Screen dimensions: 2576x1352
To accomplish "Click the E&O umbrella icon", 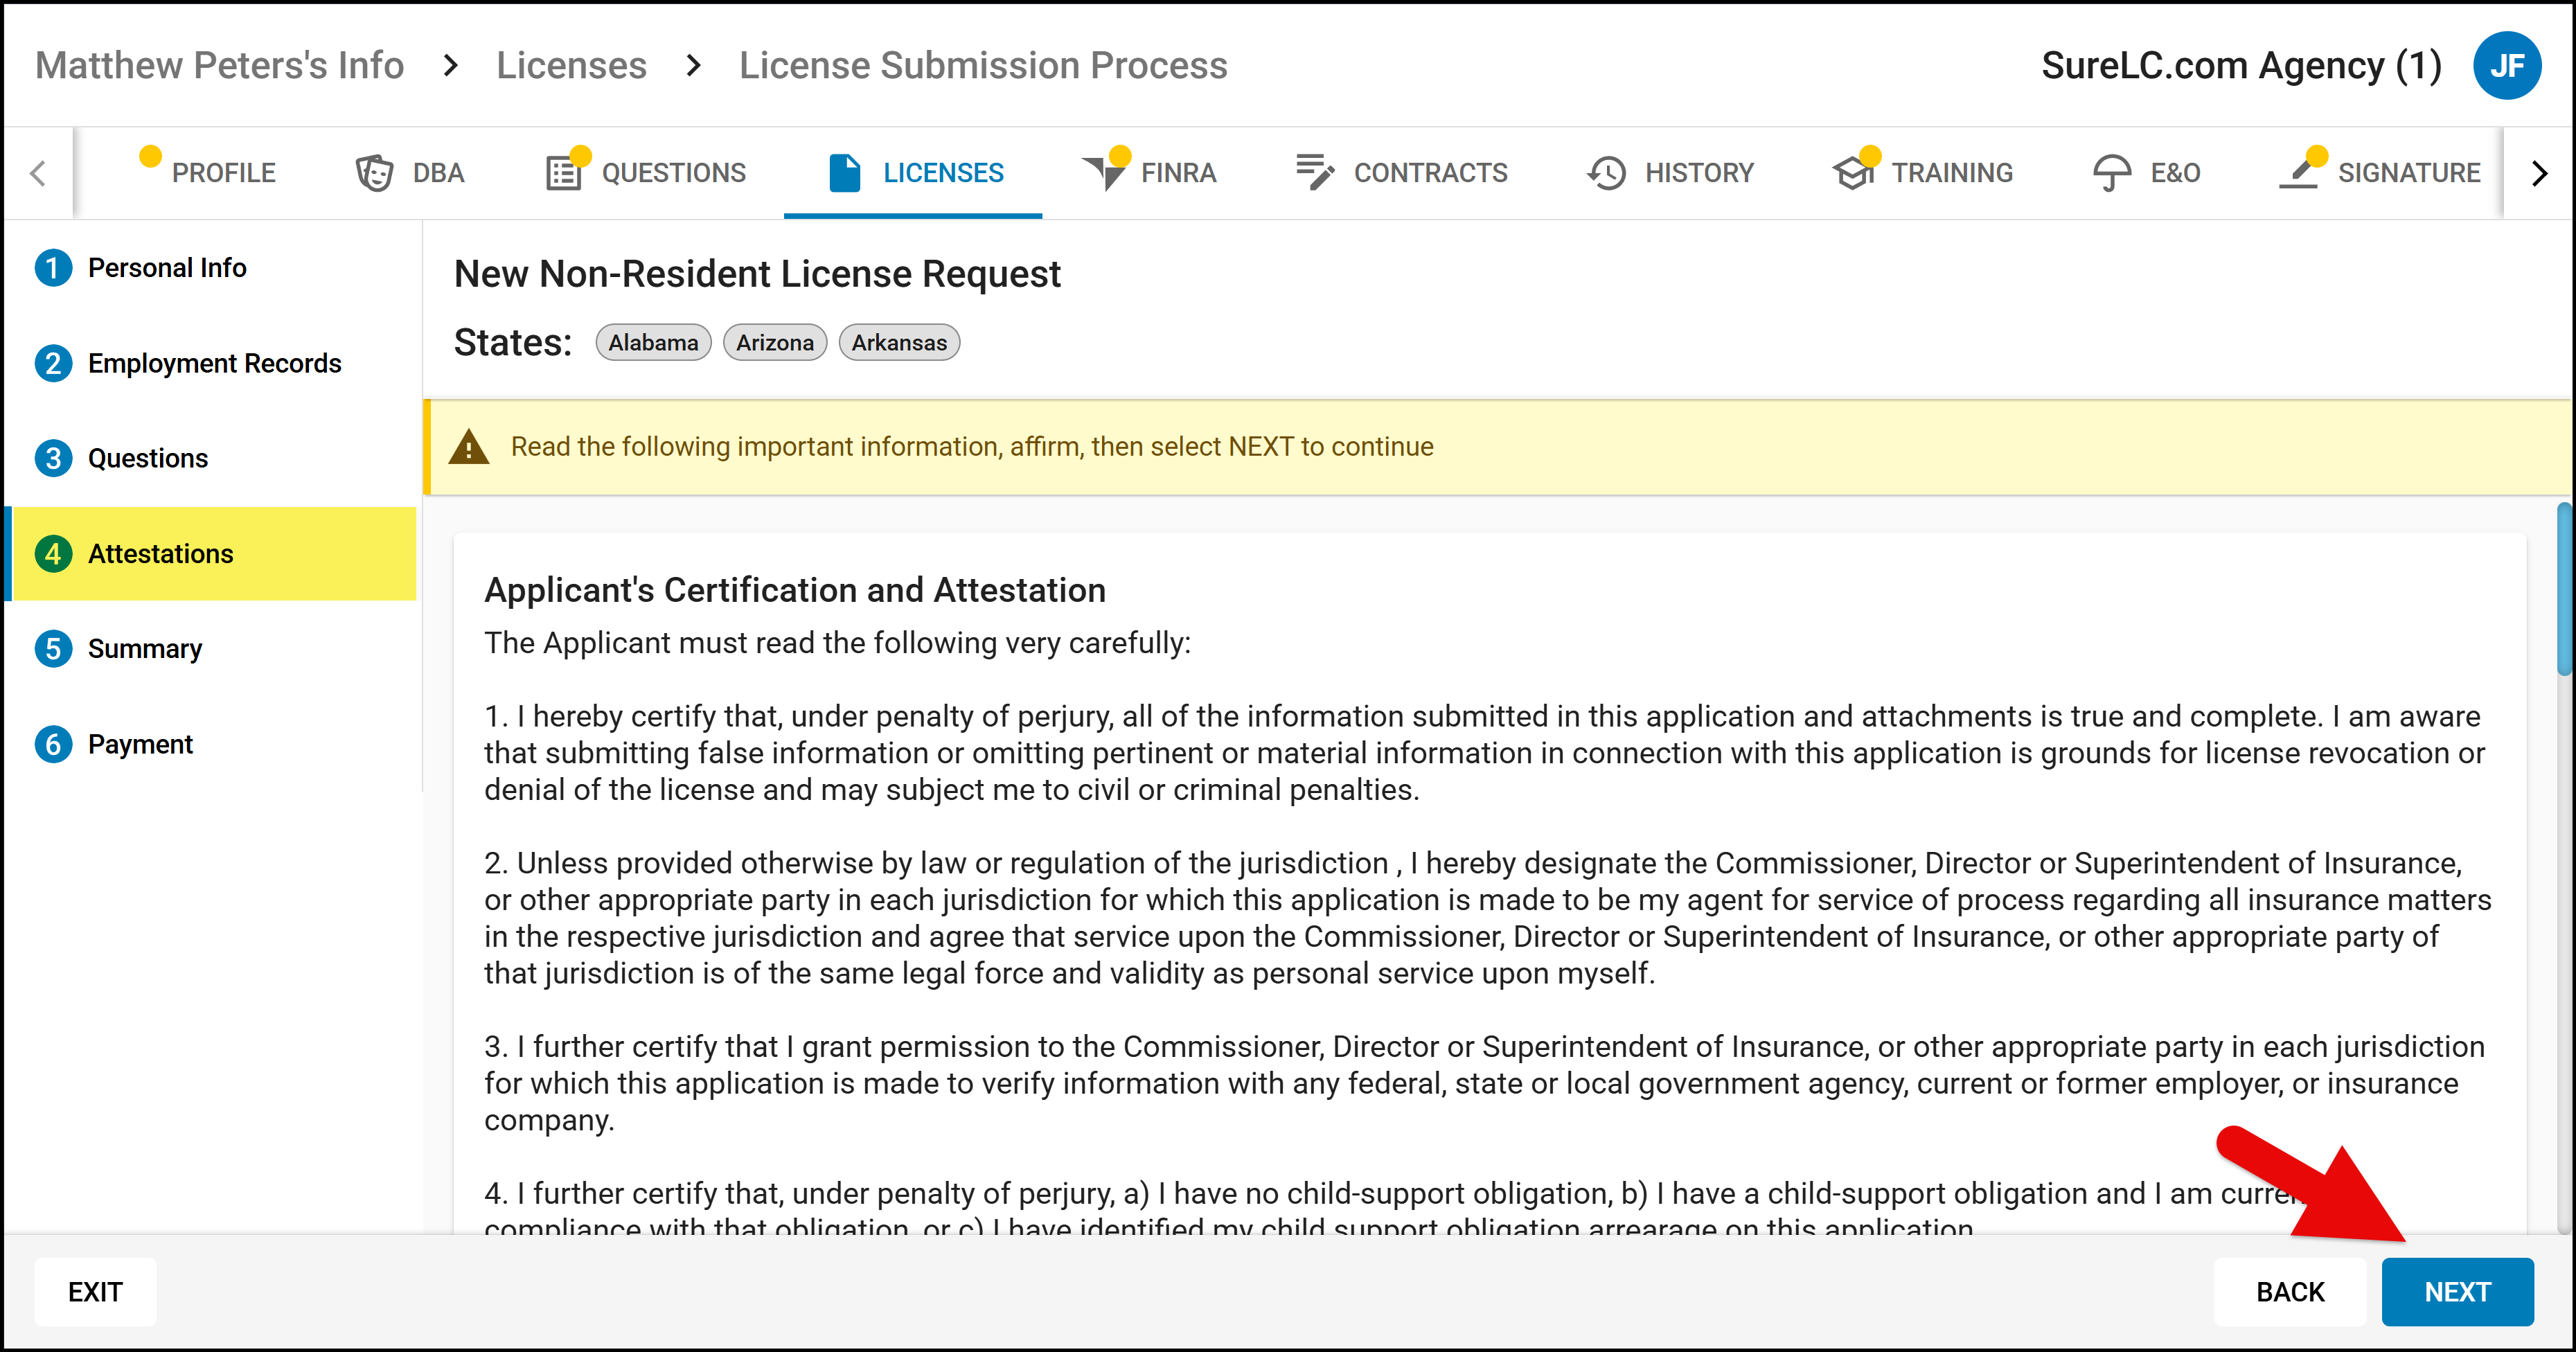I will tap(2111, 173).
